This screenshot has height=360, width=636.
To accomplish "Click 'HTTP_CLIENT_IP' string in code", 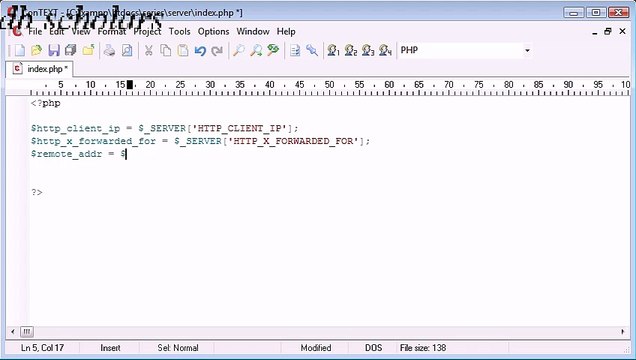I will (x=239, y=129).
